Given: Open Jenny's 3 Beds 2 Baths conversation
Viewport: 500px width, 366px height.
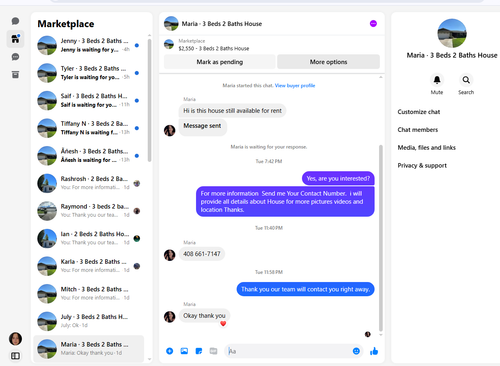Looking at the screenshot, I should pos(89,45).
